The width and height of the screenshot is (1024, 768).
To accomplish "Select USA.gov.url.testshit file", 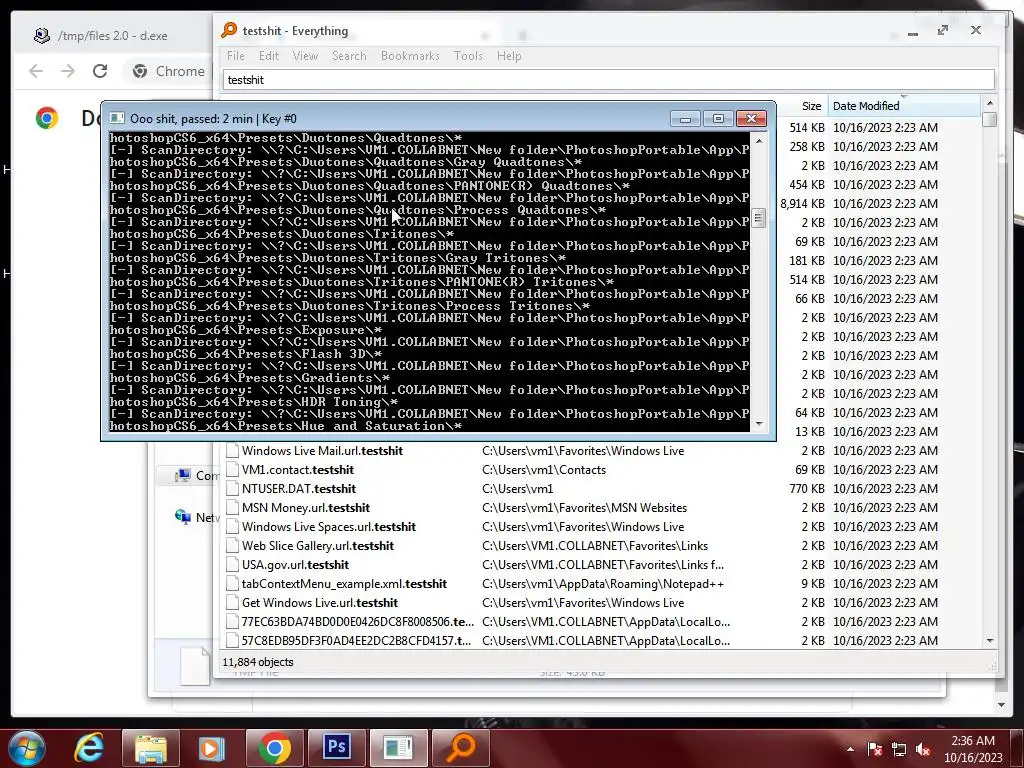I will tap(295, 564).
